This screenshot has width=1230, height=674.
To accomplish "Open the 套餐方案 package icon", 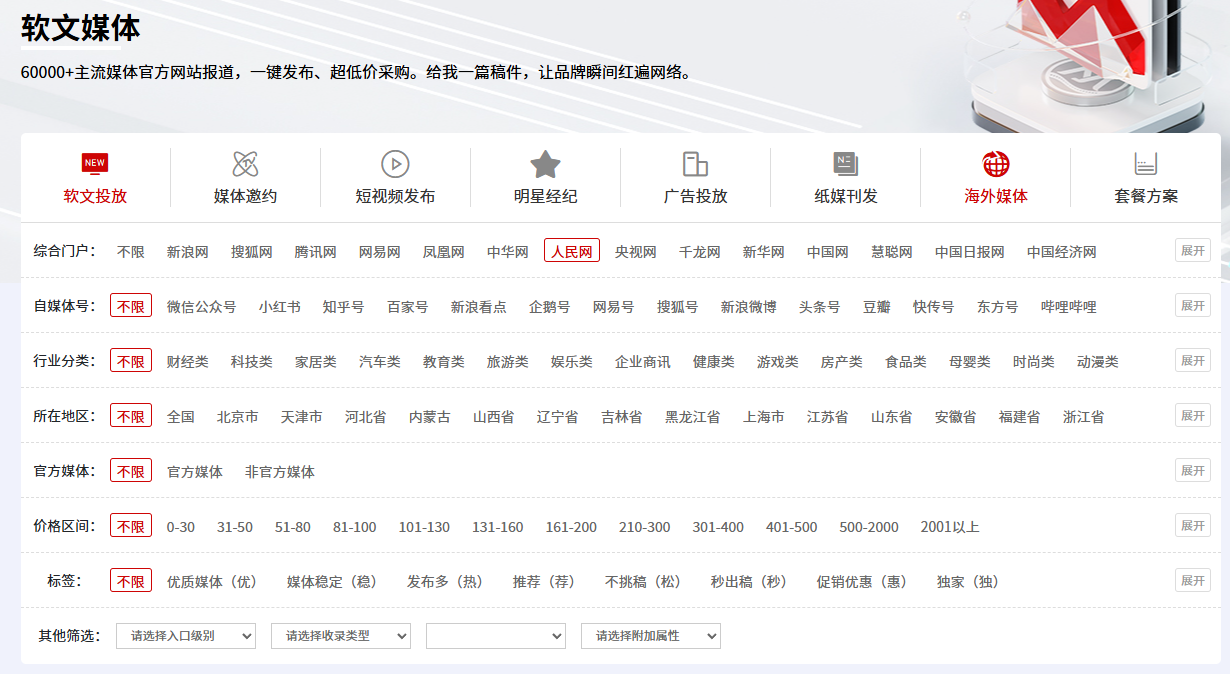I will click(1145, 163).
